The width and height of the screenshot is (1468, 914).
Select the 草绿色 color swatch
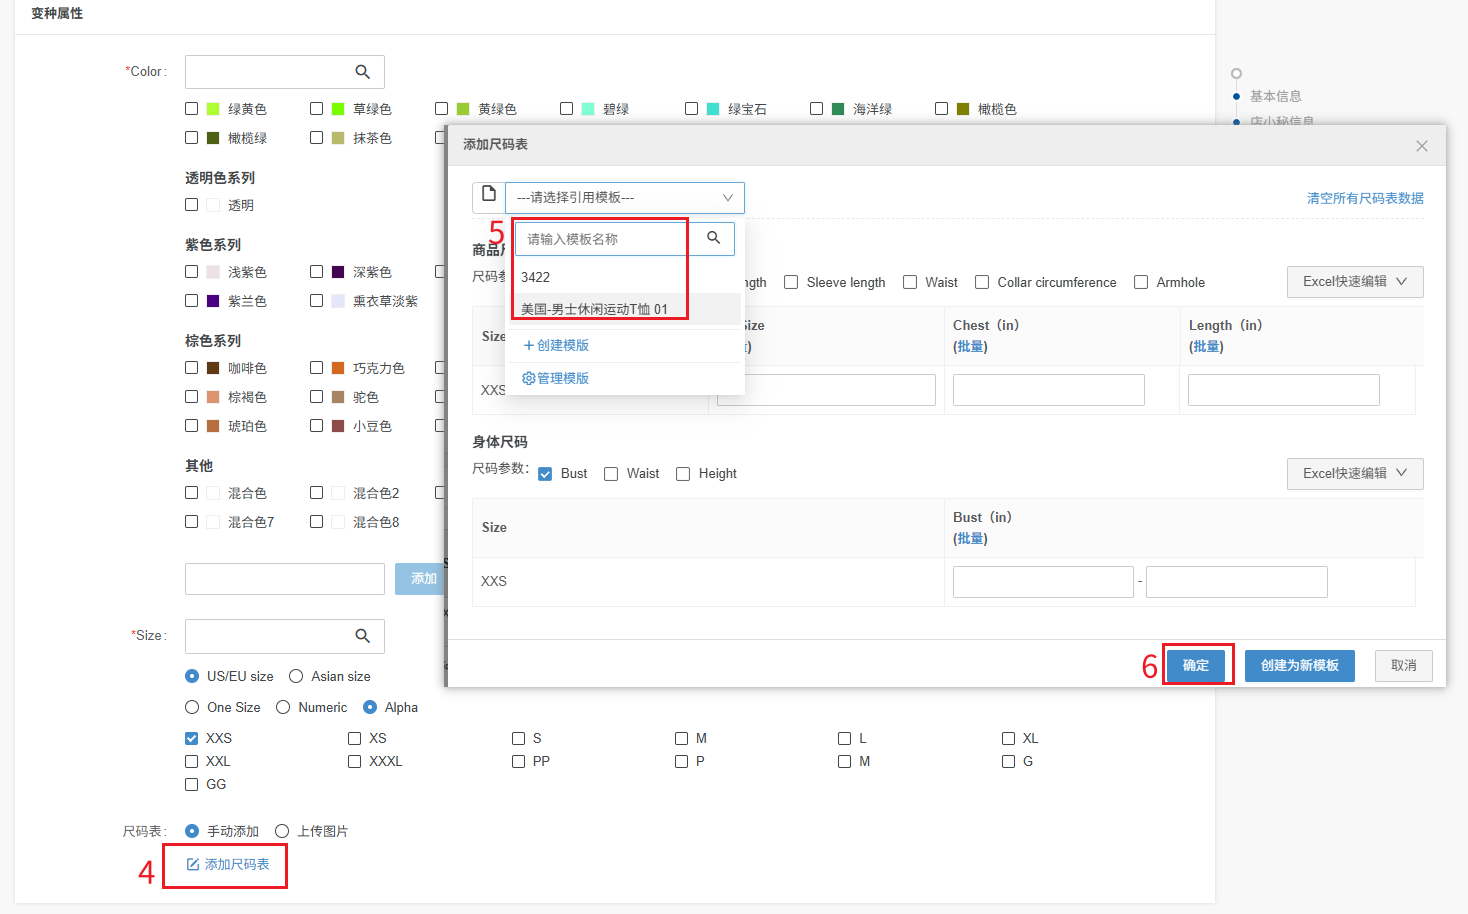tap(338, 109)
